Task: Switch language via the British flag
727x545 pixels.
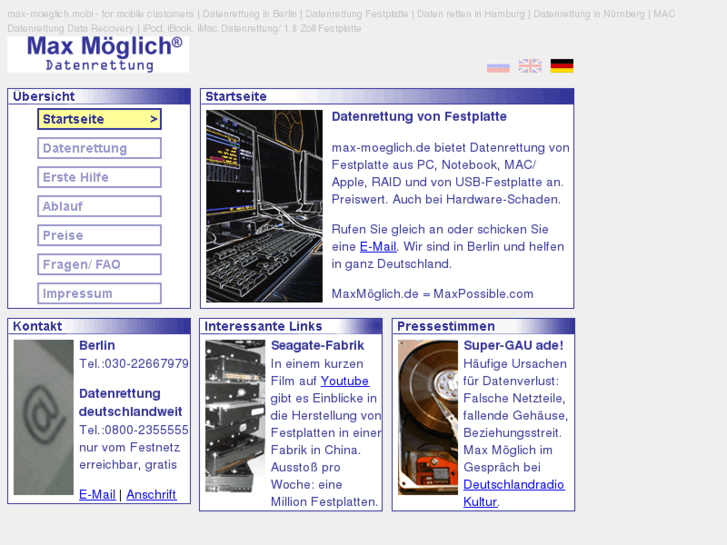Action: [x=530, y=66]
